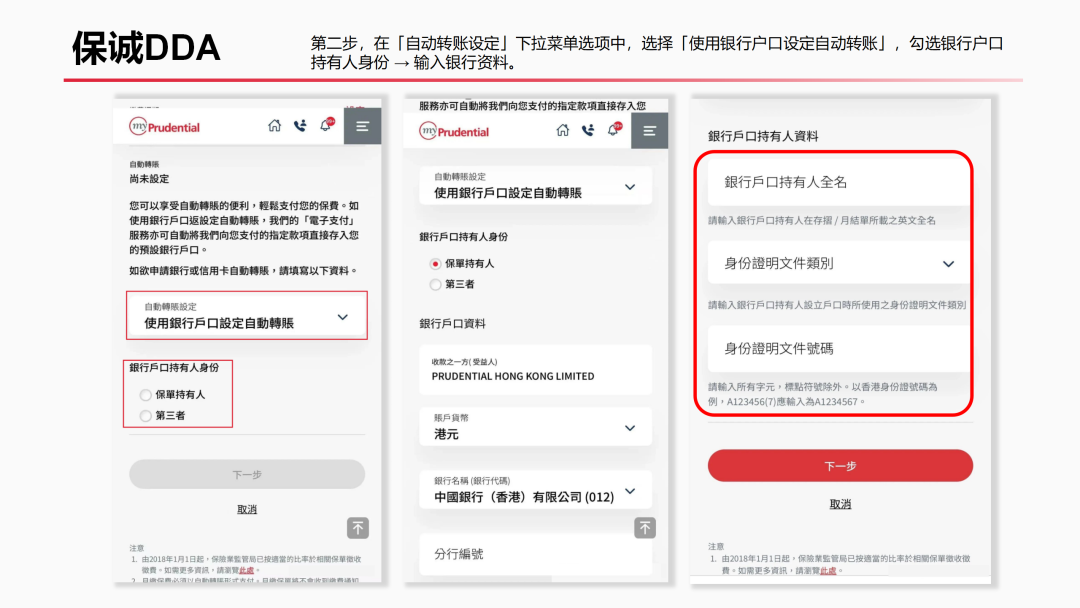Click 取消 link in left screen

[247, 510]
